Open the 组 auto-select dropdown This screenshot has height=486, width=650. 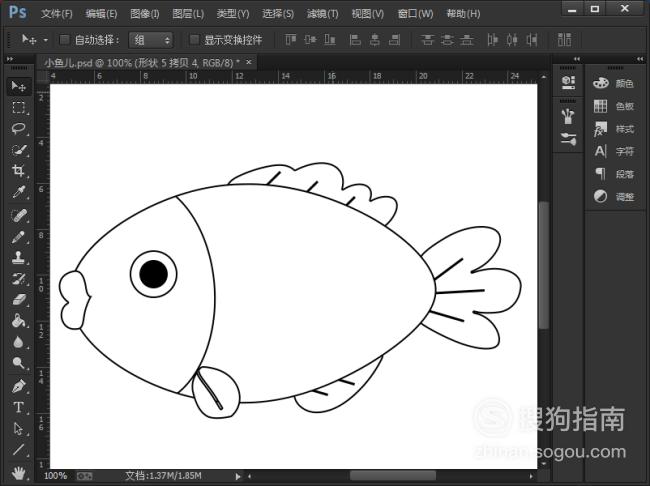tap(151, 40)
